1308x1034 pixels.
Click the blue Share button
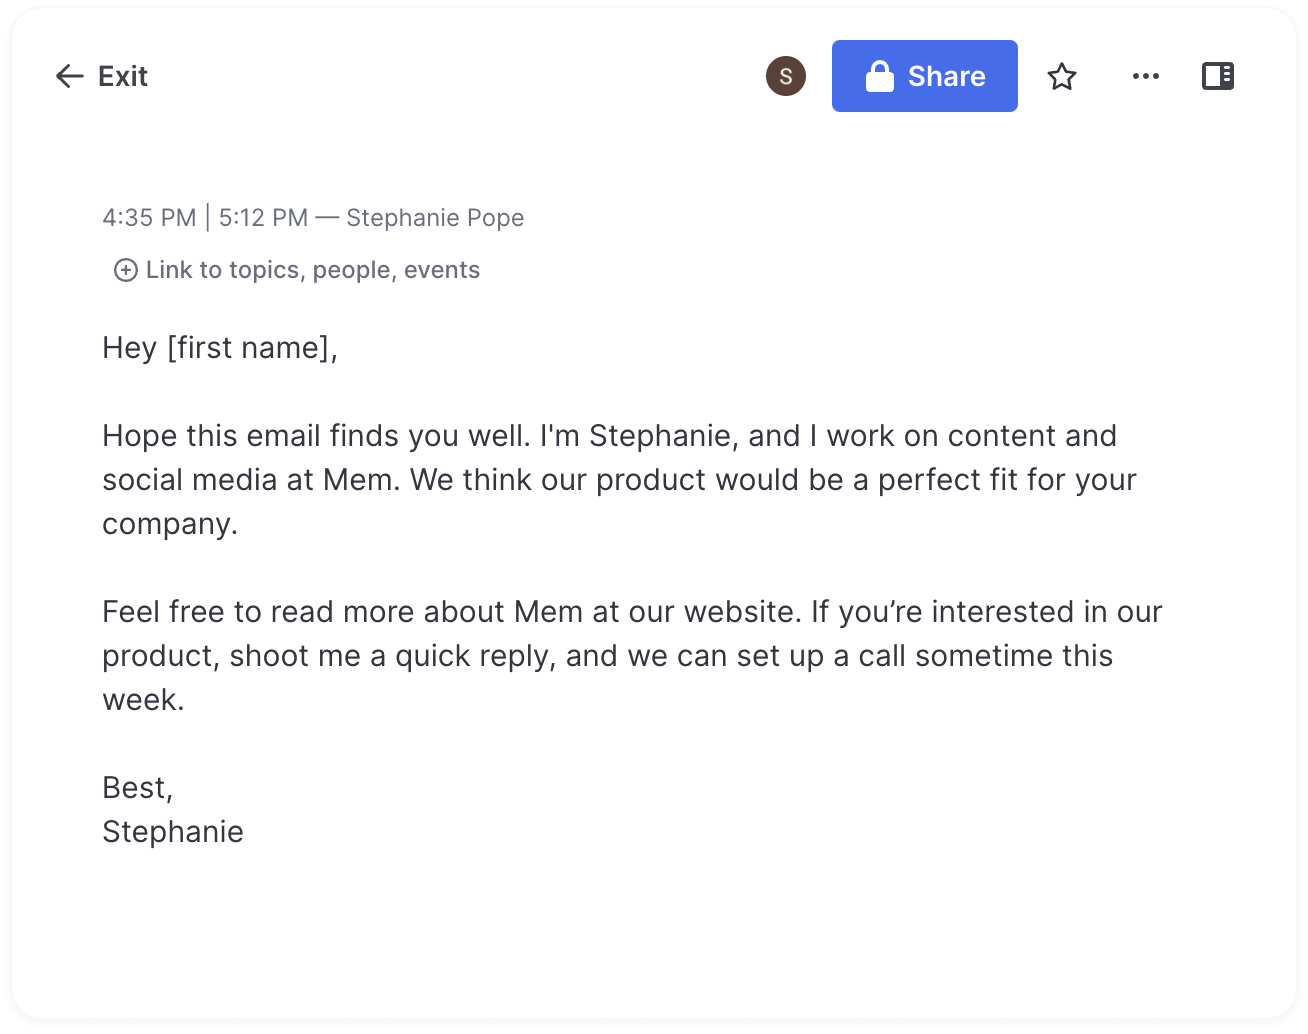point(925,76)
